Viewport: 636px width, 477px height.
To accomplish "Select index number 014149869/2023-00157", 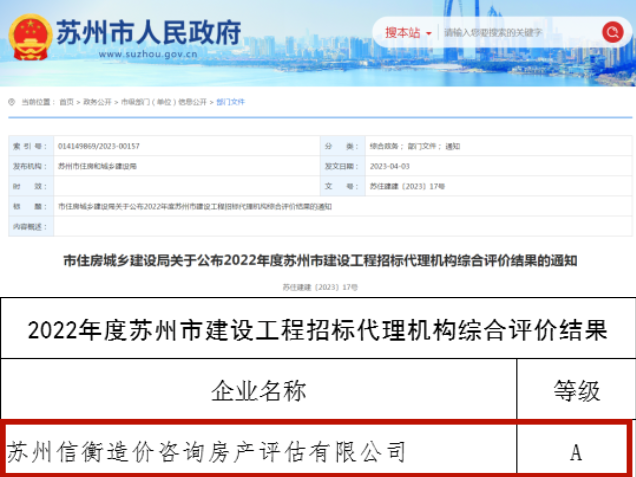I will [x=99, y=146].
